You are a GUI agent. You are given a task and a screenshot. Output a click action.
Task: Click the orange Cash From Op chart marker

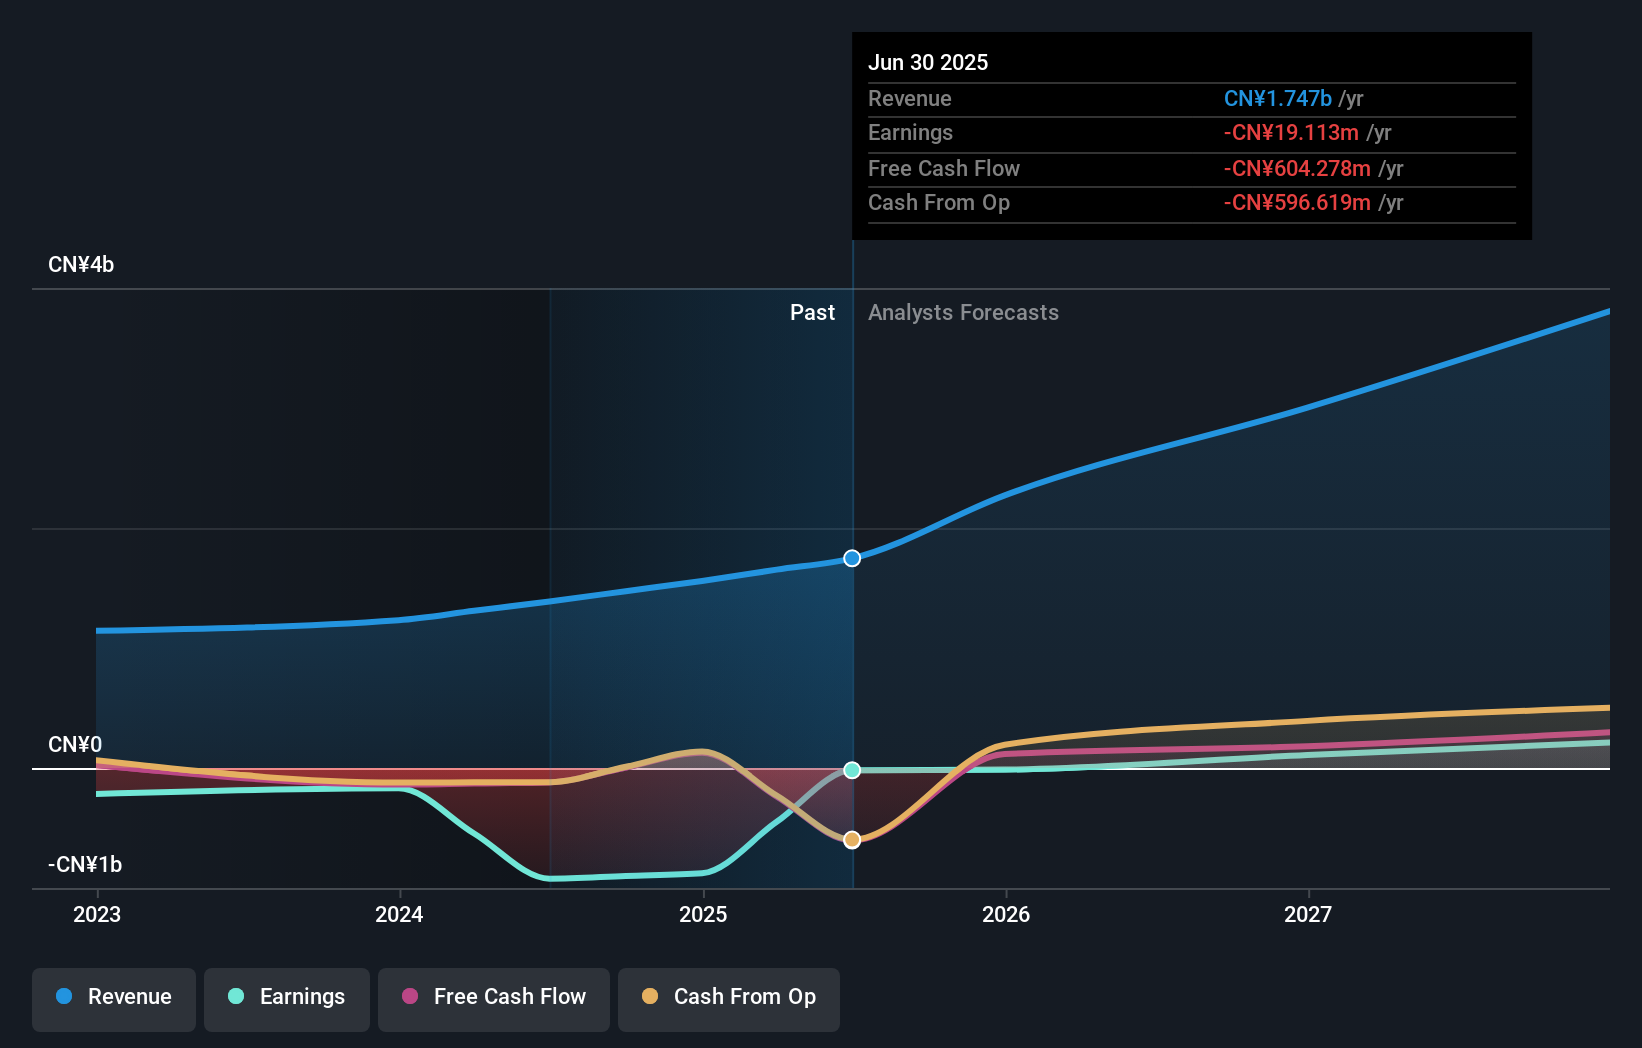tap(851, 840)
